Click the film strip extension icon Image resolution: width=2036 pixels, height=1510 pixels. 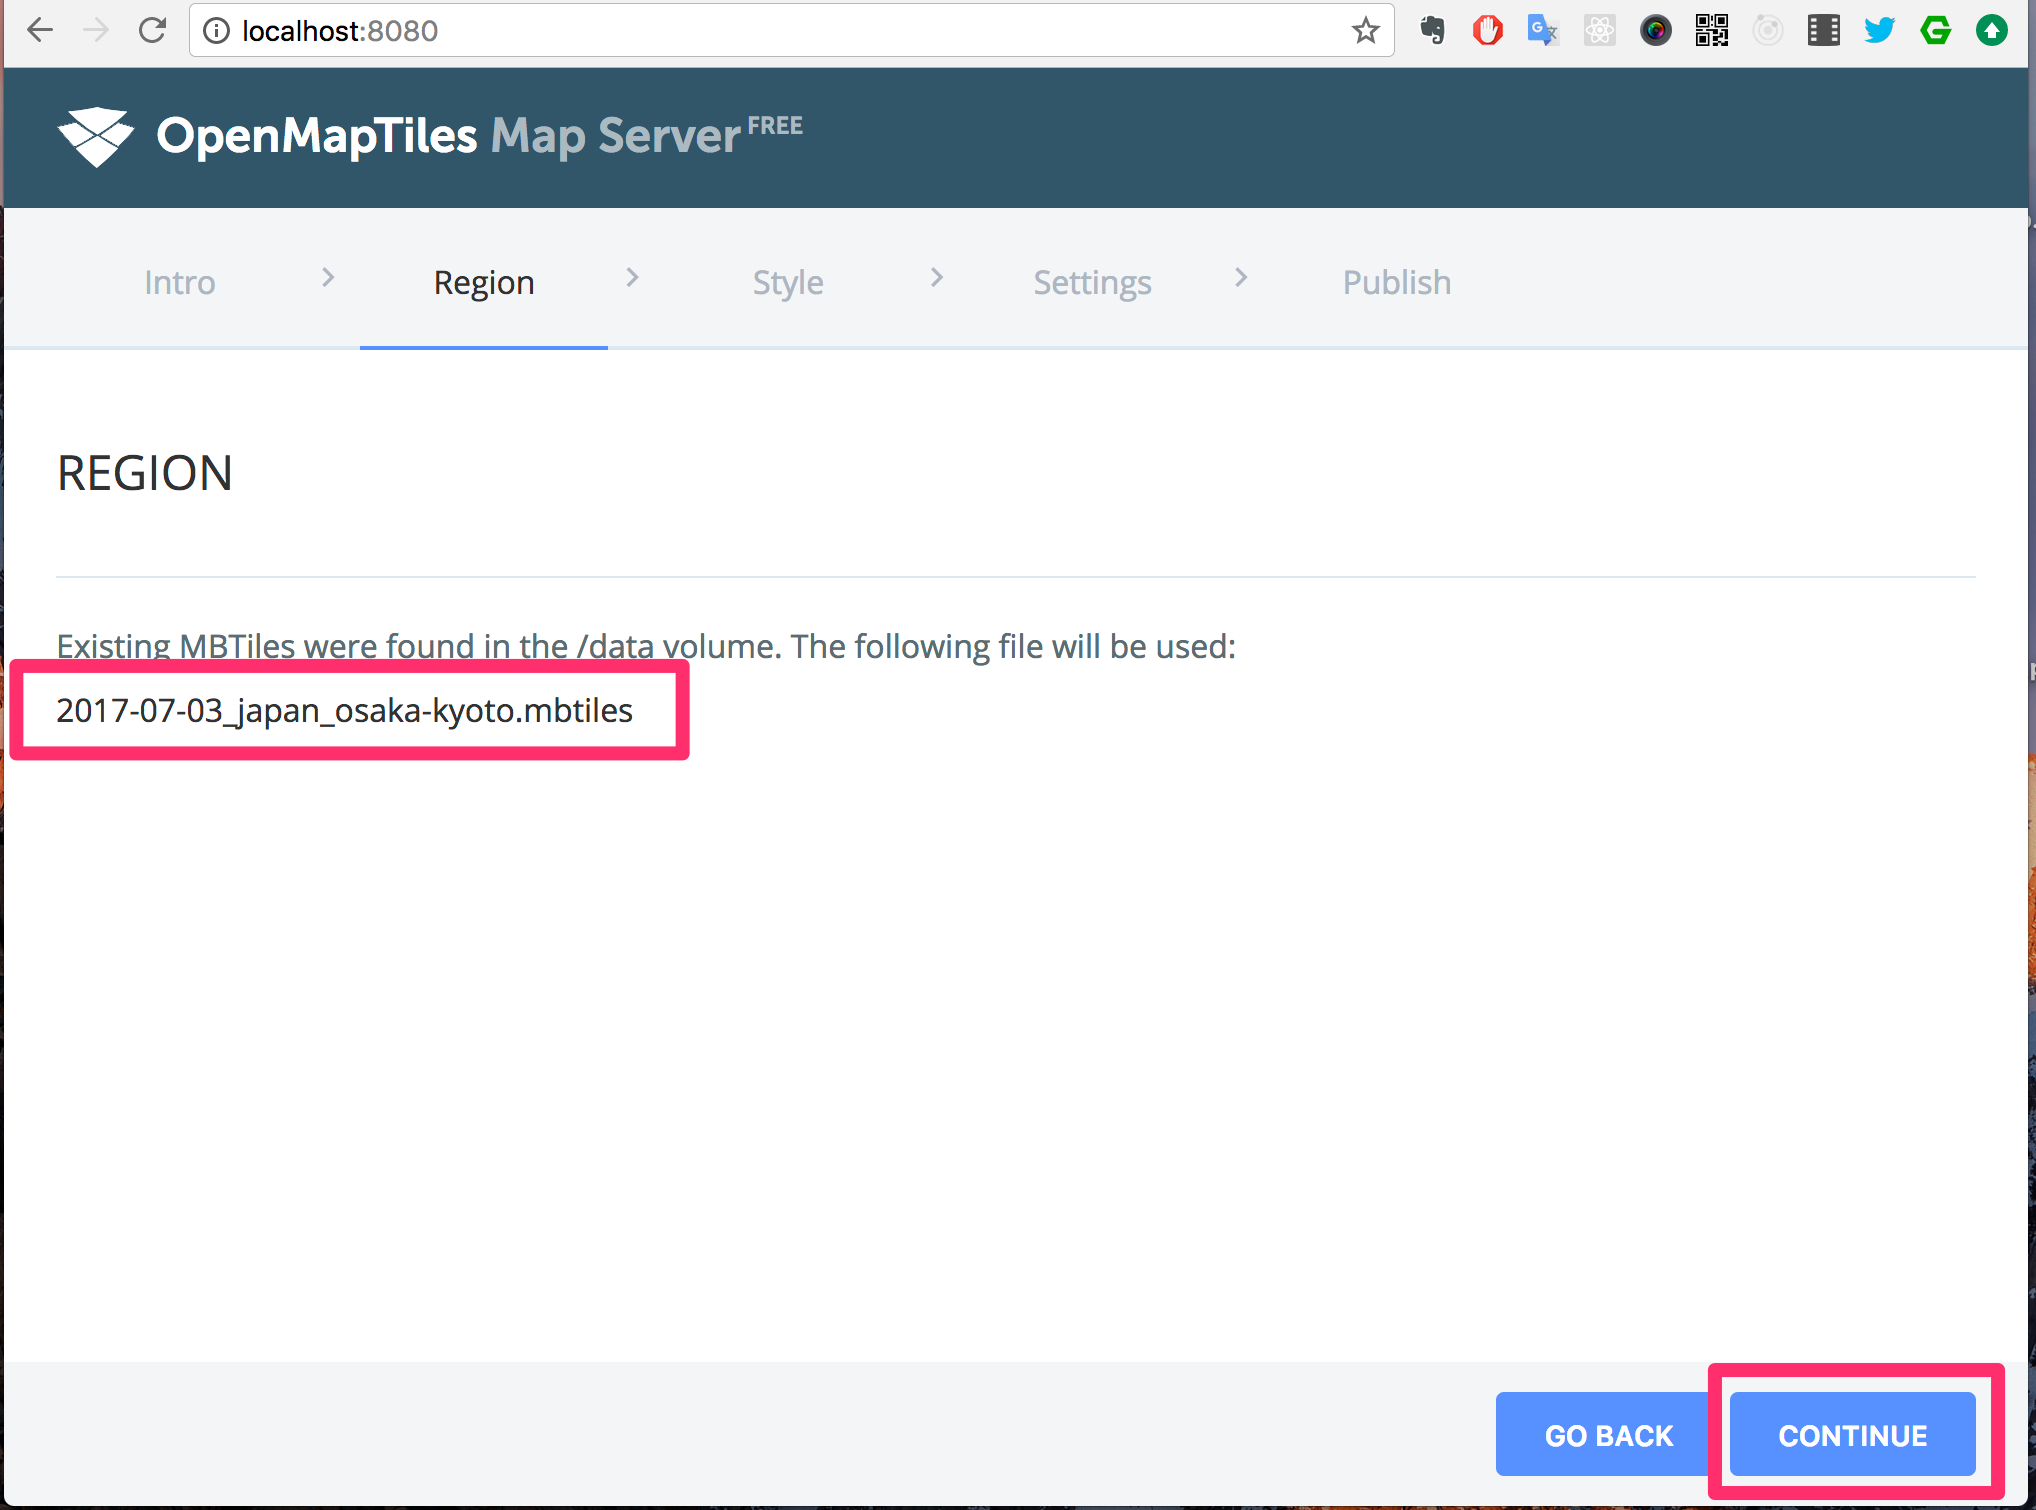[x=1822, y=30]
